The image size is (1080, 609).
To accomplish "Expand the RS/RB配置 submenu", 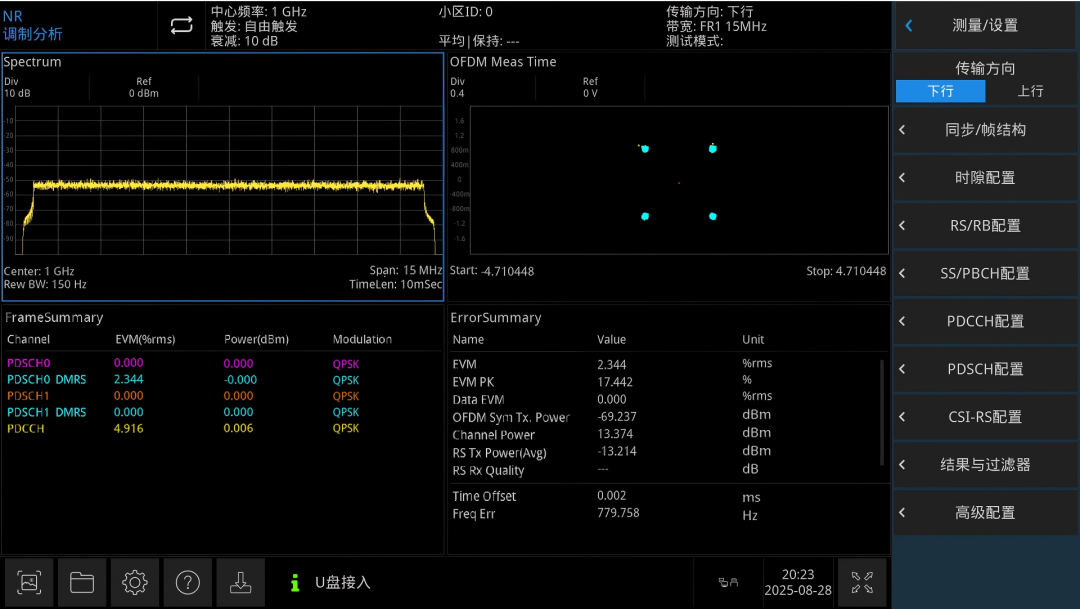I will pos(985,225).
